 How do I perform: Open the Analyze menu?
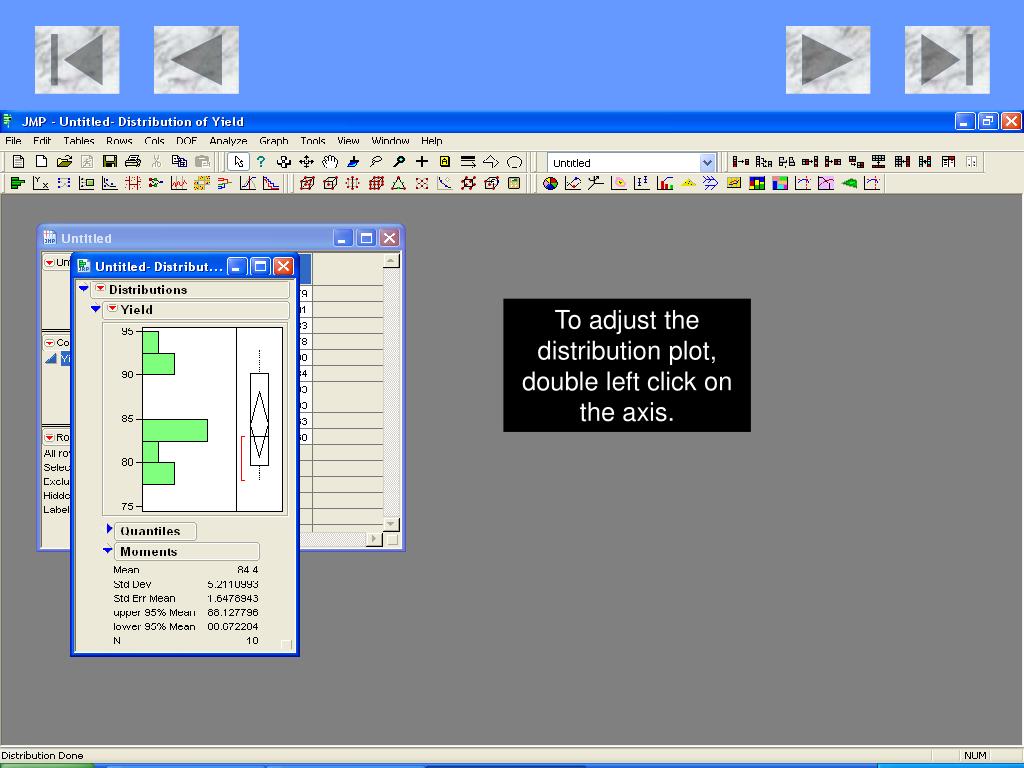pyautogui.click(x=228, y=140)
